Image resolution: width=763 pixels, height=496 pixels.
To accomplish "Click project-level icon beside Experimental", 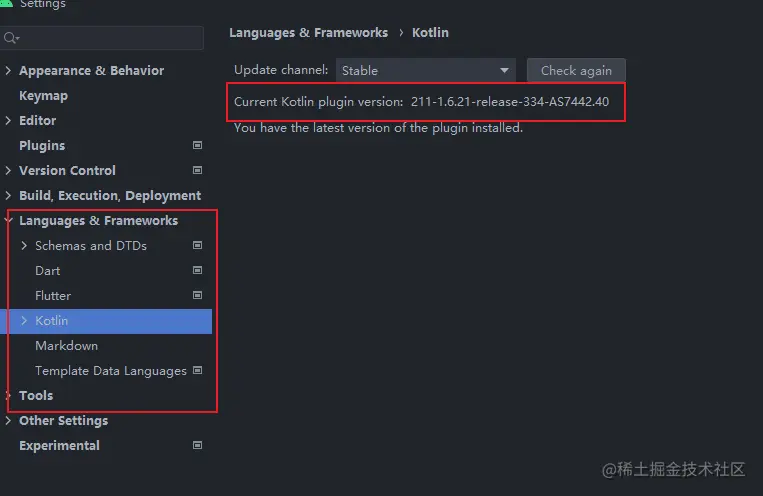I will 197,445.
